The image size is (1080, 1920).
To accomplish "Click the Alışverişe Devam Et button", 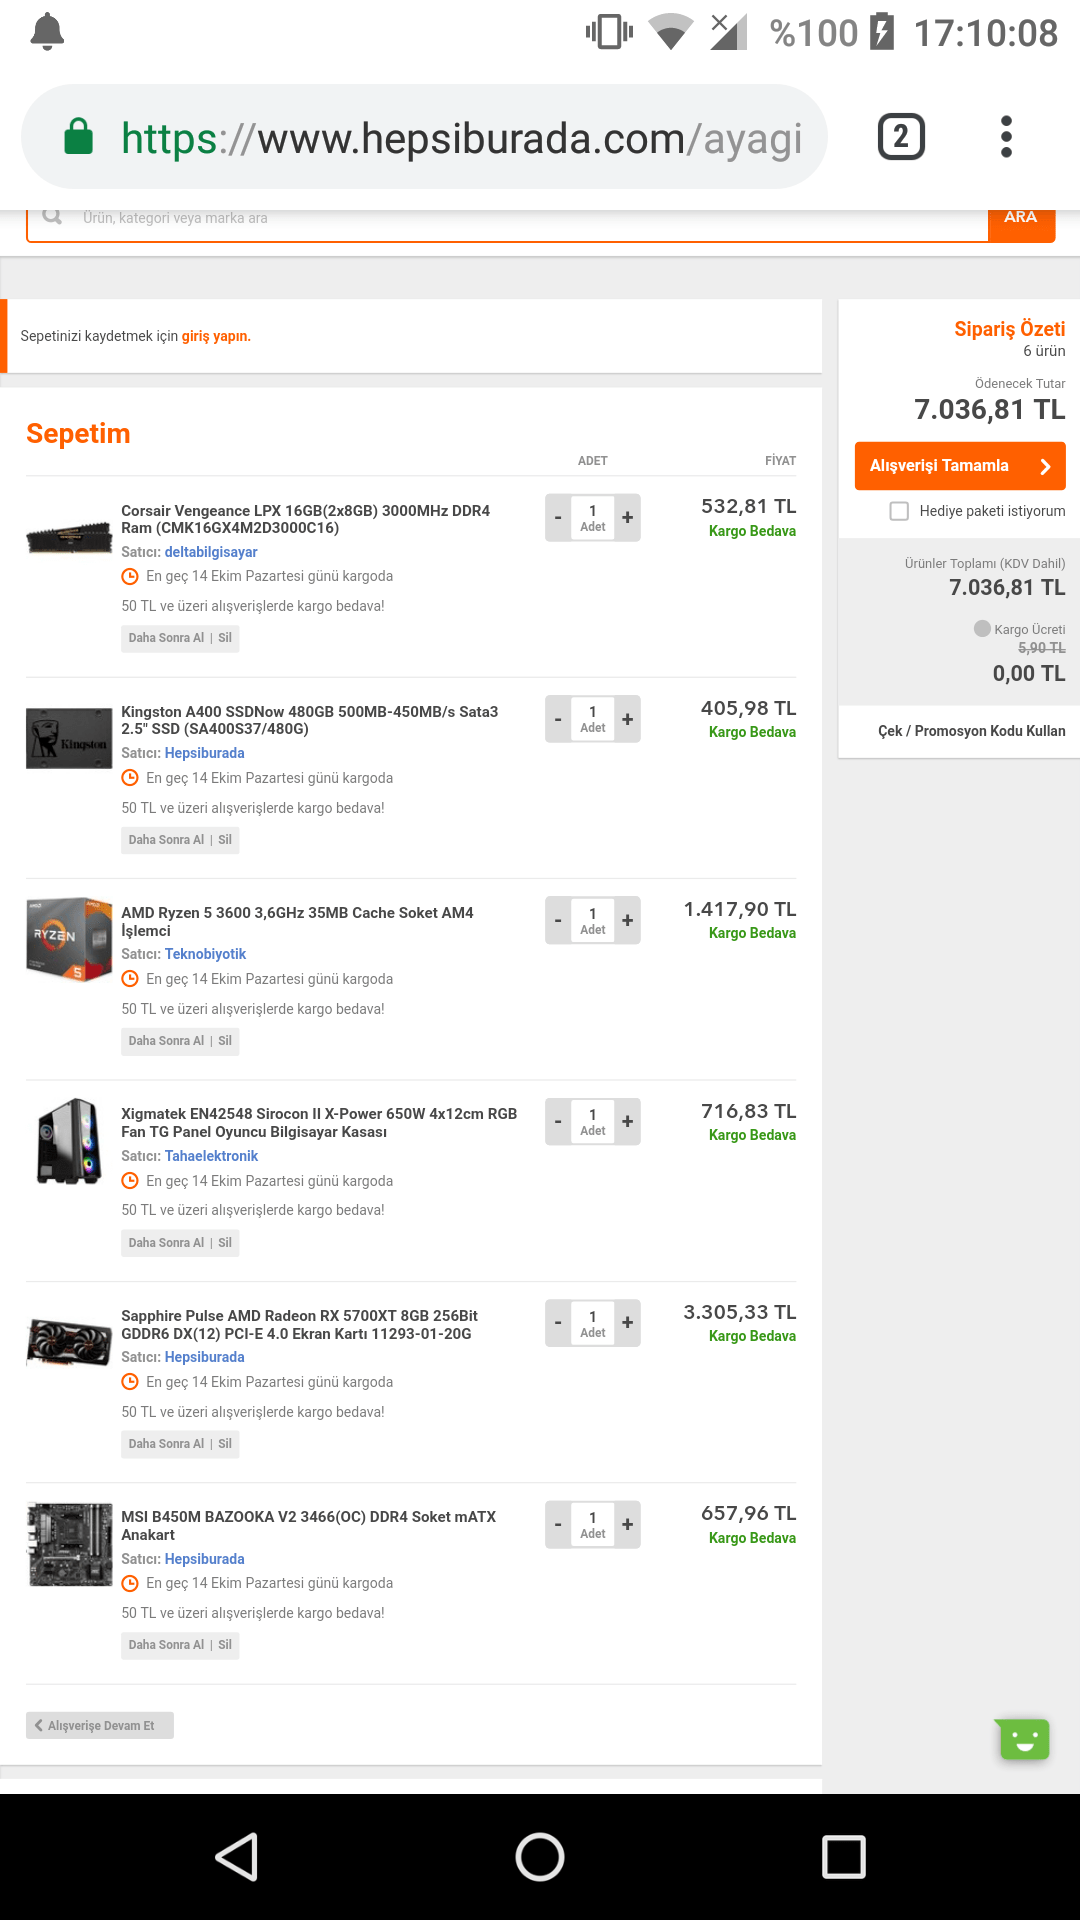I will [100, 1725].
